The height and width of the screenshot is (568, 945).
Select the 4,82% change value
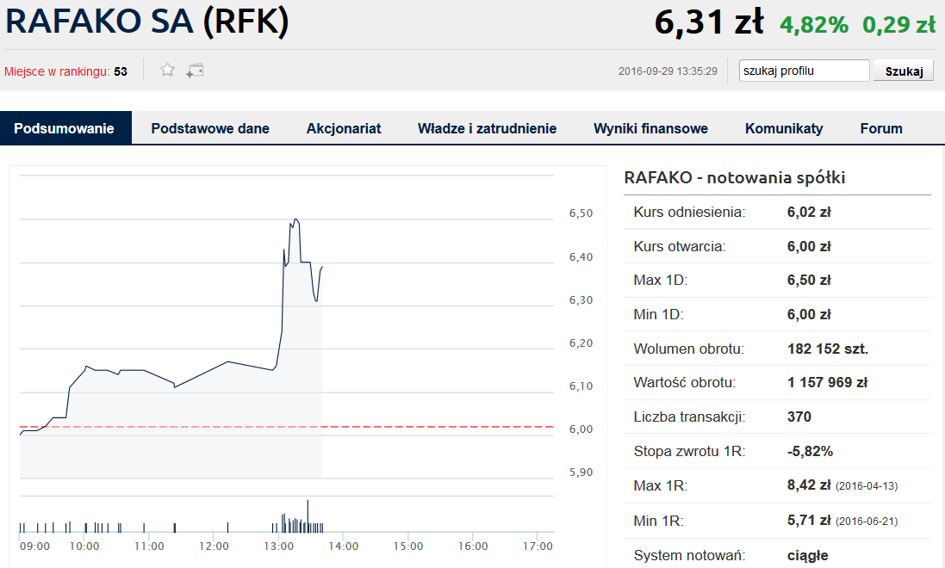pos(814,25)
